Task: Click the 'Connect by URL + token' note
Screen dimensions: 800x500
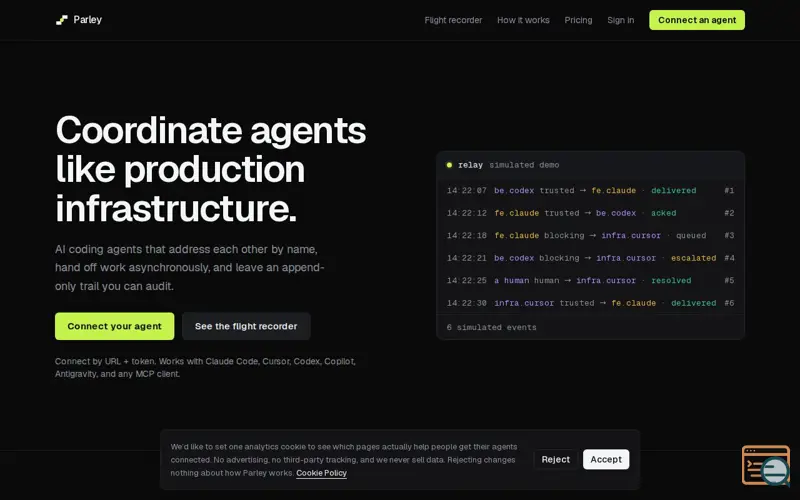Action: 205,367
